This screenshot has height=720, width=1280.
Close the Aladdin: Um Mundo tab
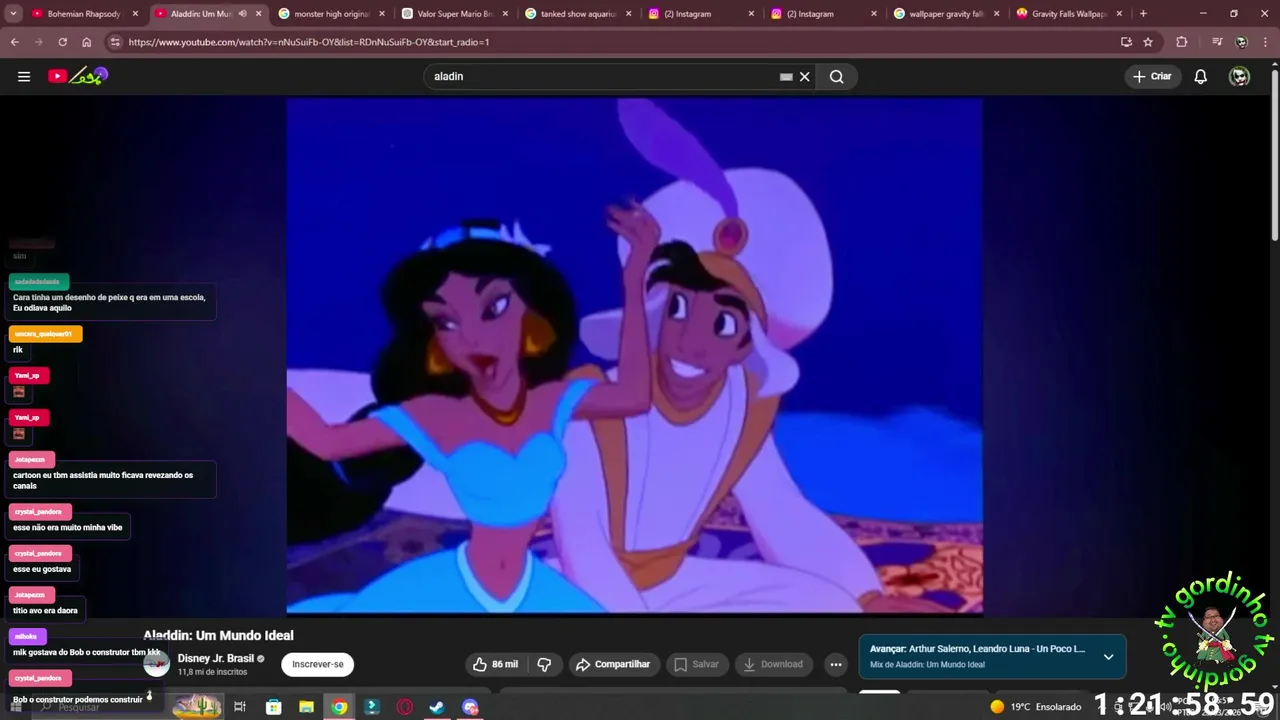pos(258,14)
